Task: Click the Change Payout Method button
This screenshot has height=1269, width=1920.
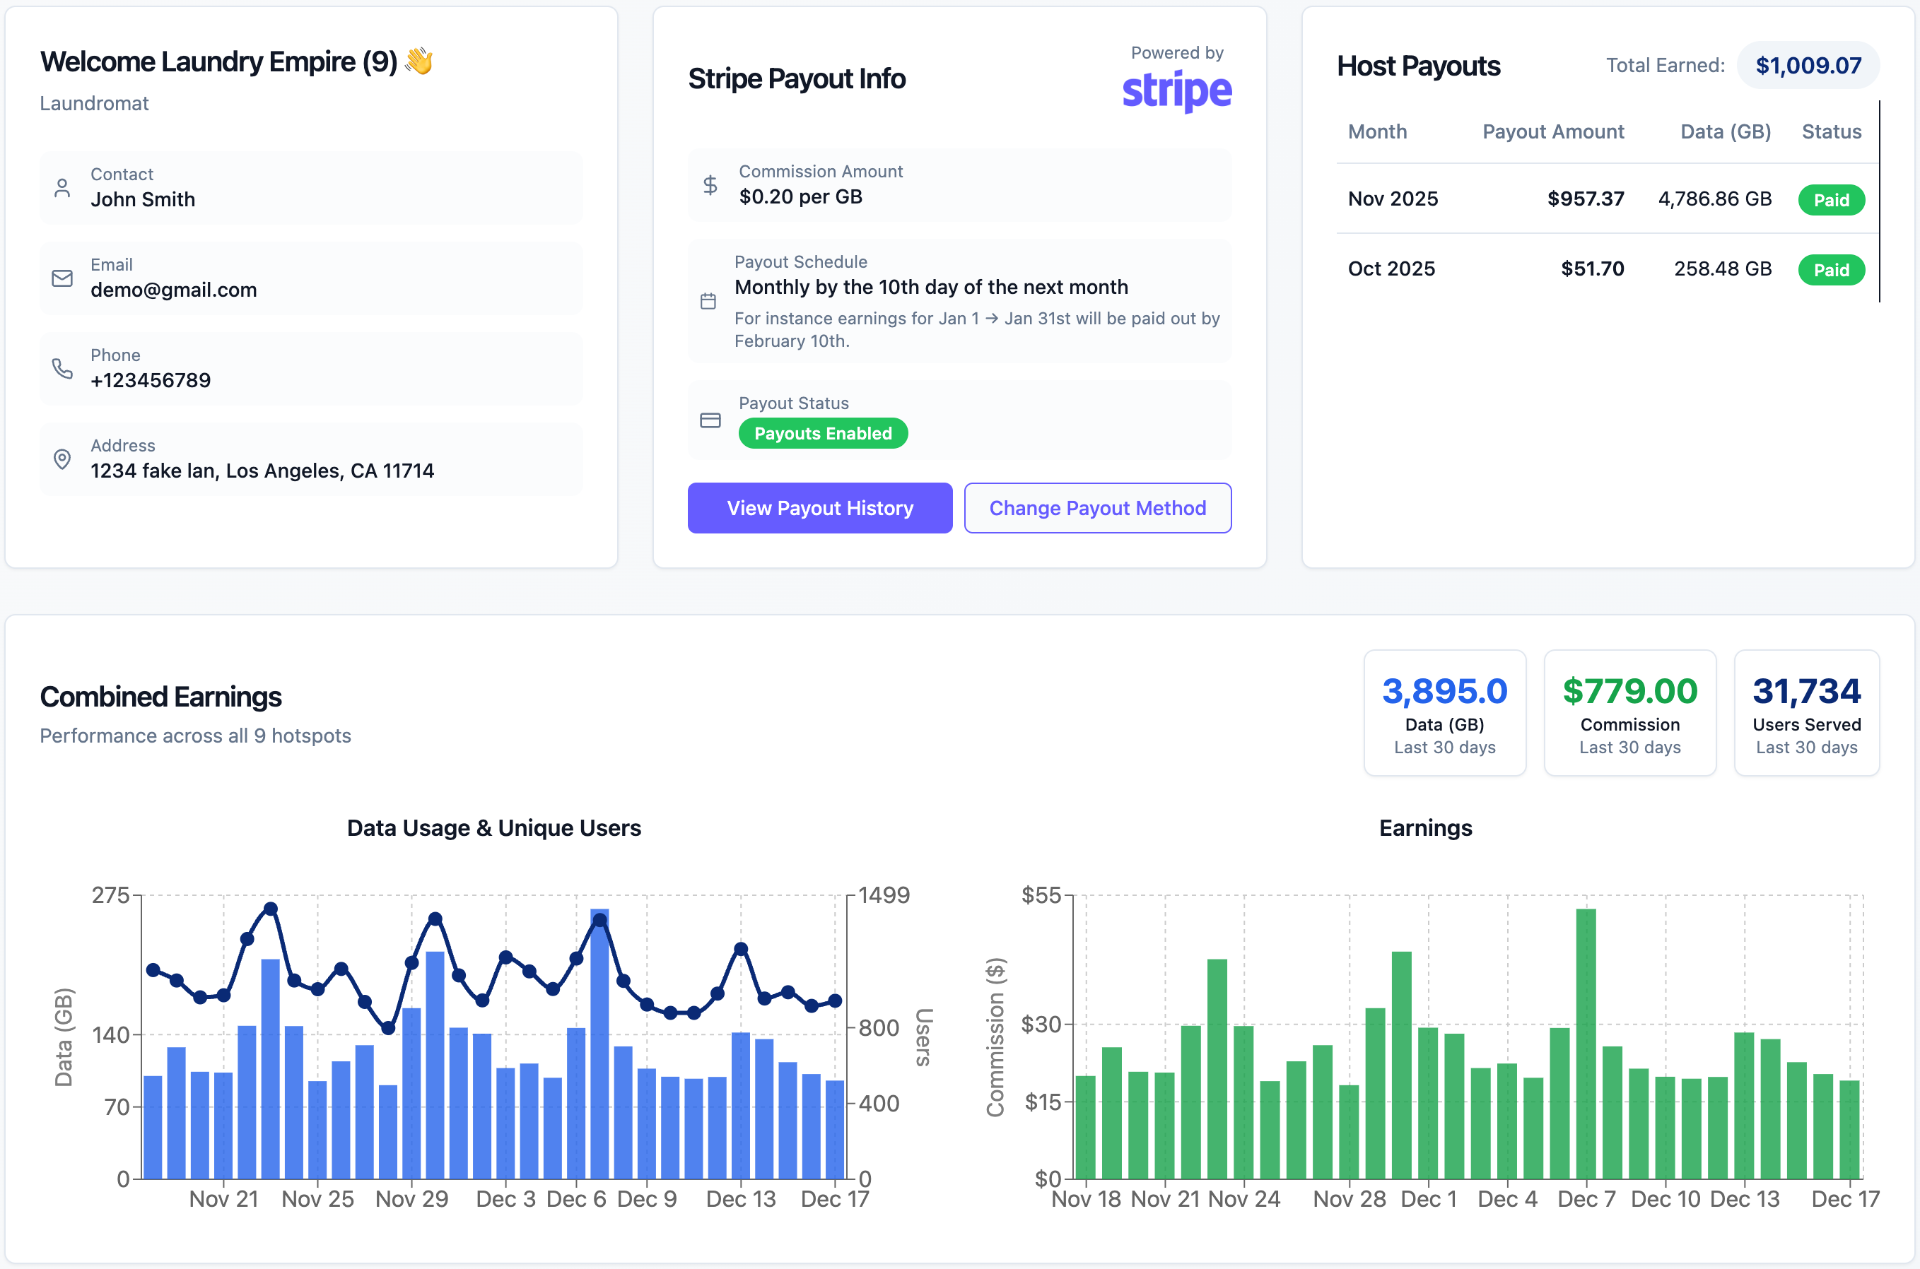Action: pos(1097,508)
